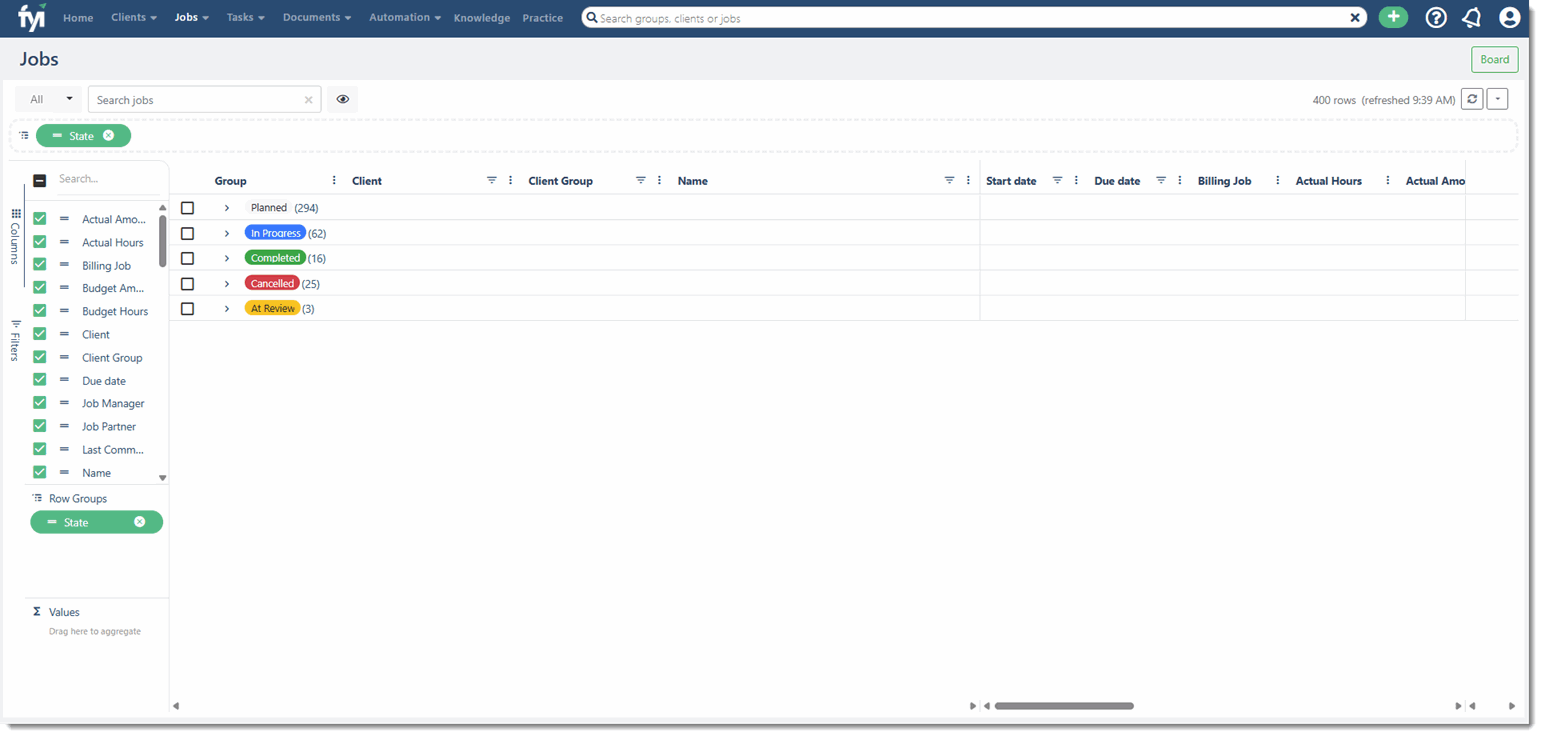Open the Jobs menu
This screenshot has height=736, width=1541.
point(191,18)
